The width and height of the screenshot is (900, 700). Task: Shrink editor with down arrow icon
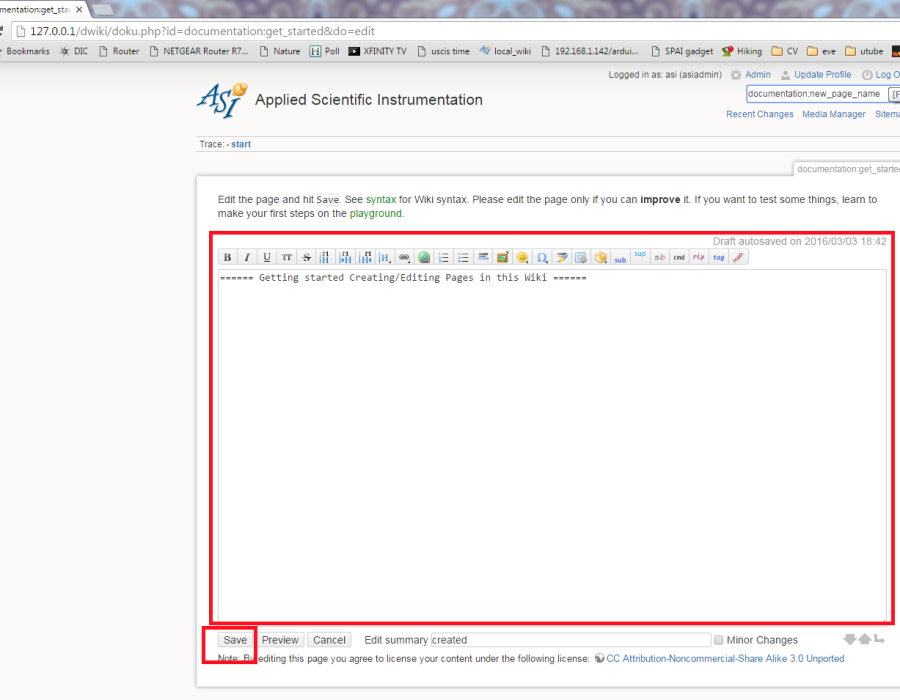(x=850, y=639)
